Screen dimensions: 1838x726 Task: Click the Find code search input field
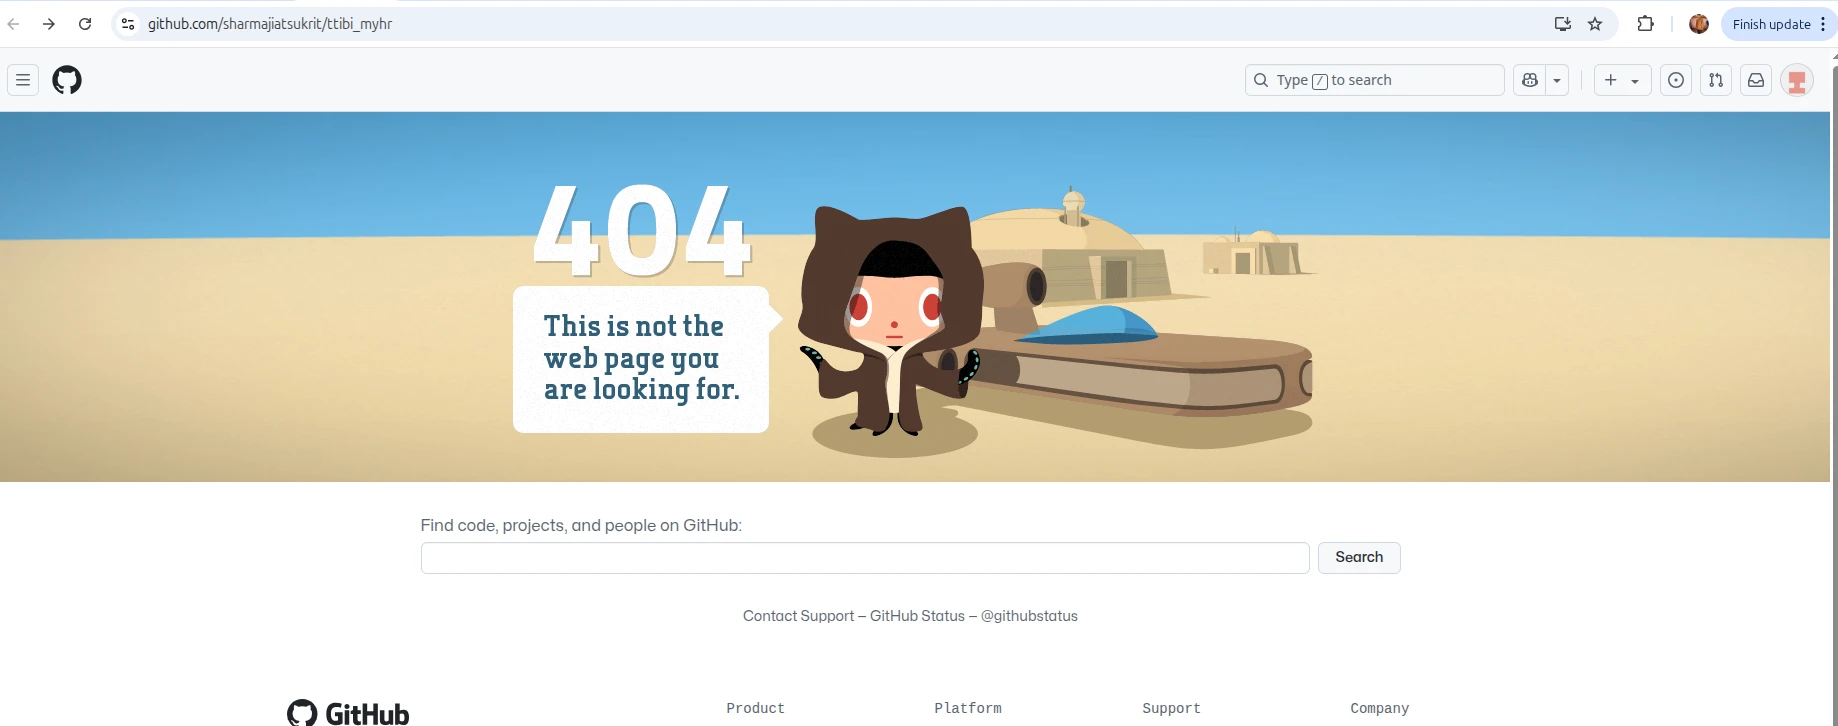pos(865,558)
